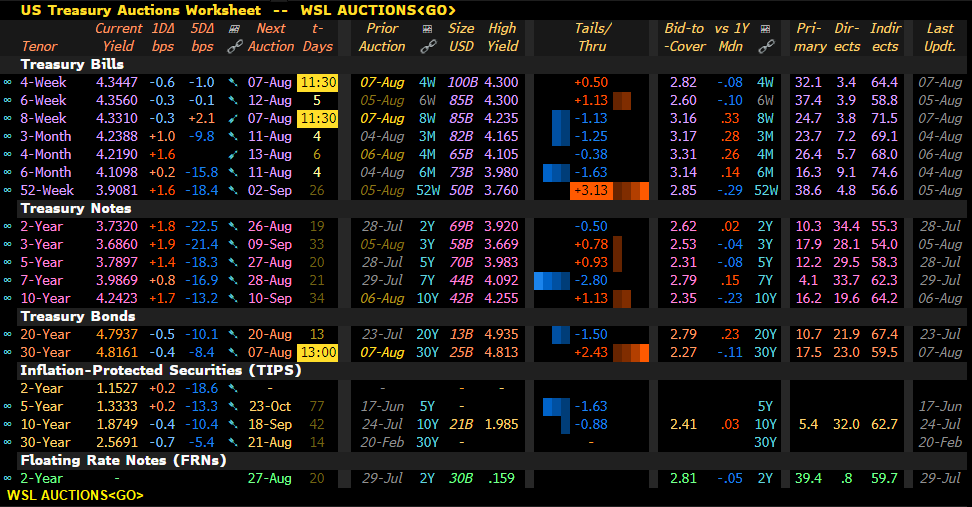This screenshot has width=972, height=507.
Task: Click the grid icon above the Next Auction link icon
Action: pyautogui.click(x=234, y=29)
